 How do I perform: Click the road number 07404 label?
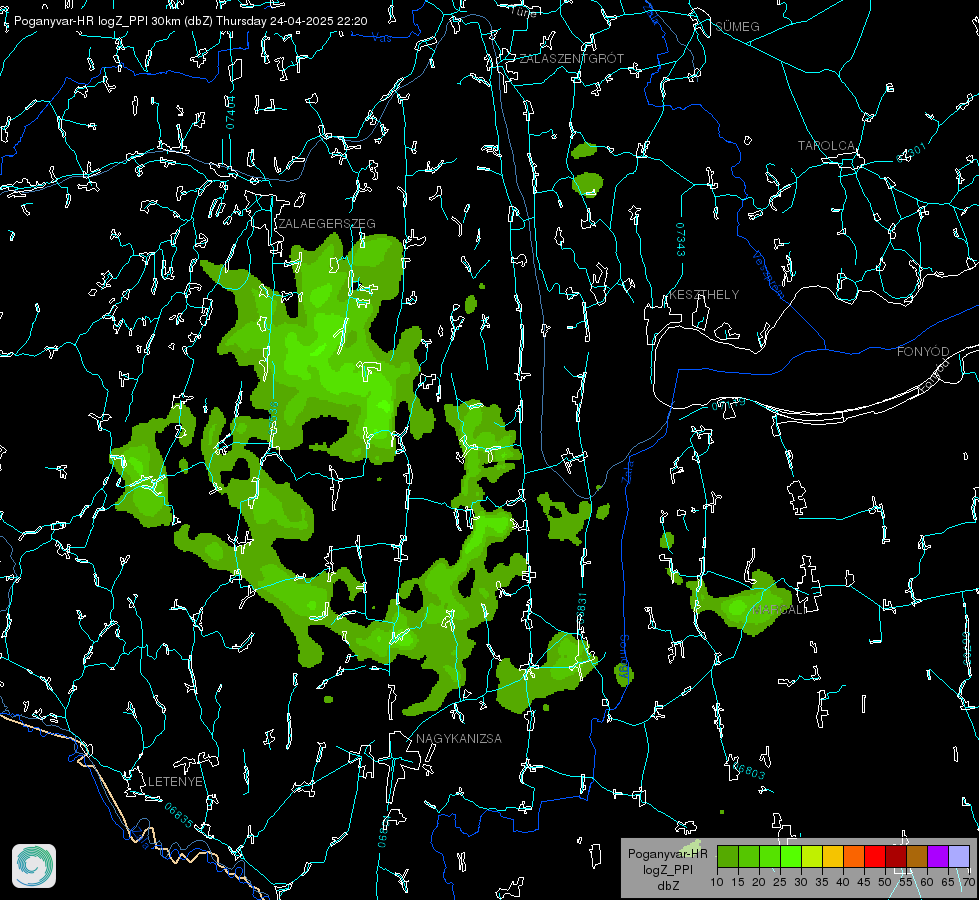pos(230,113)
